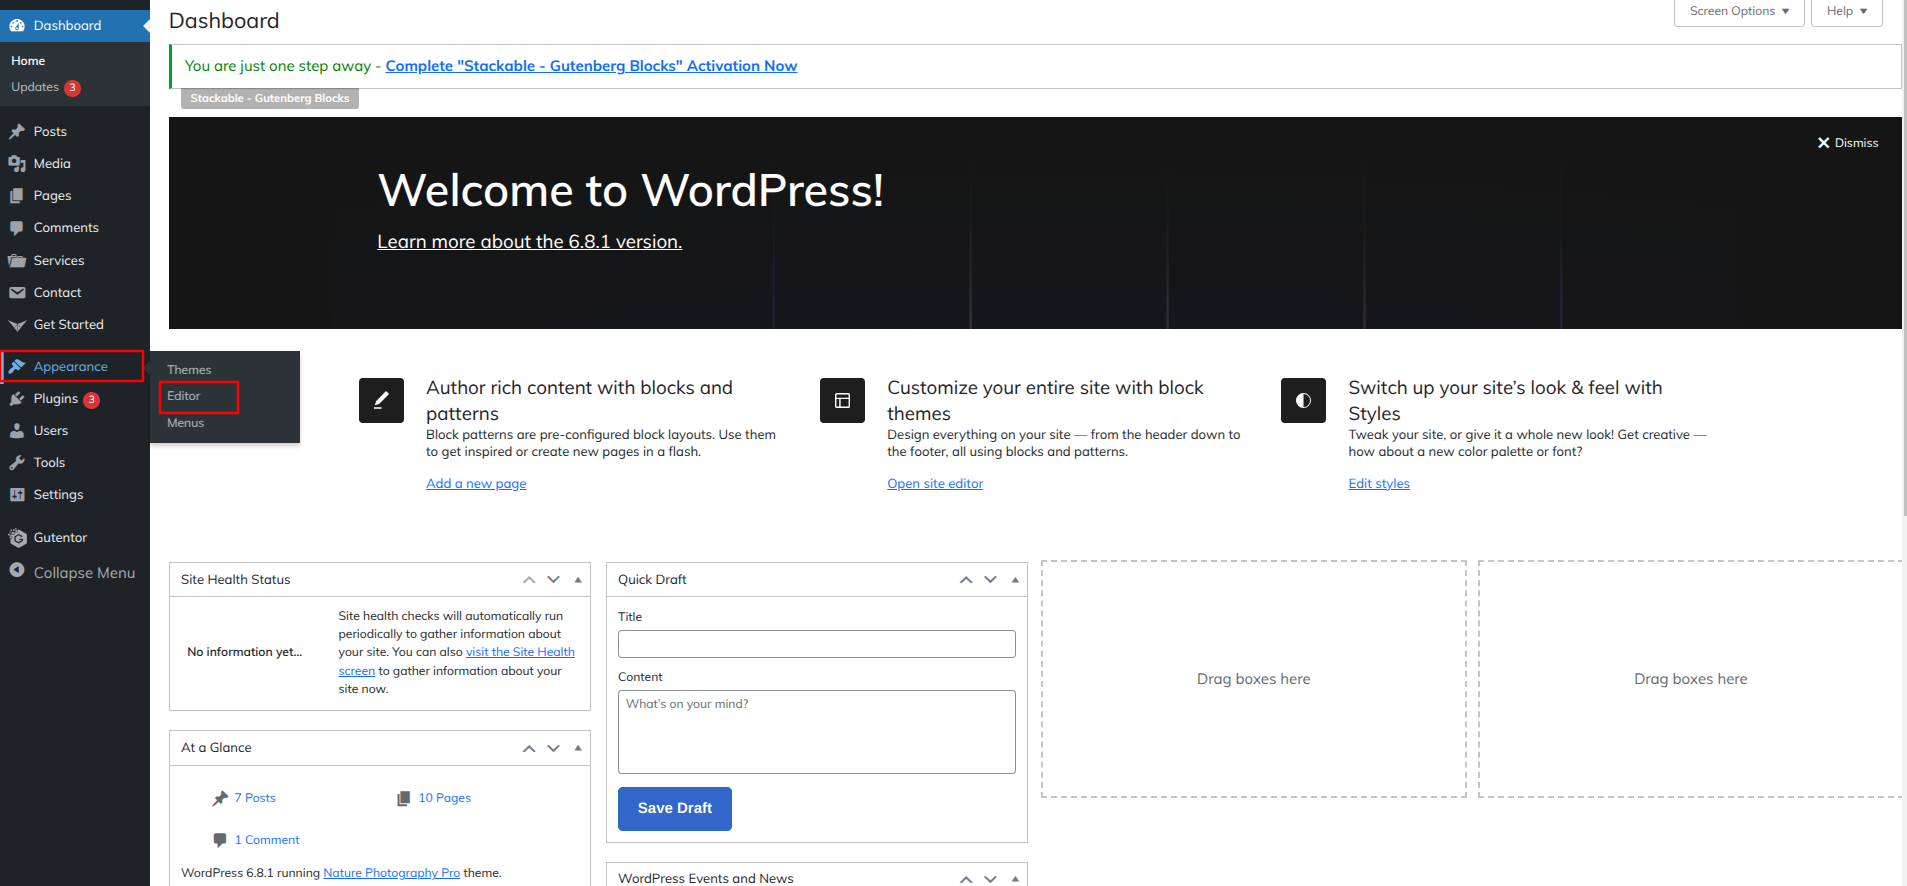The image size is (1907, 886).
Task: Toggle WordPress Events and News panel
Action: tap(1015, 878)
